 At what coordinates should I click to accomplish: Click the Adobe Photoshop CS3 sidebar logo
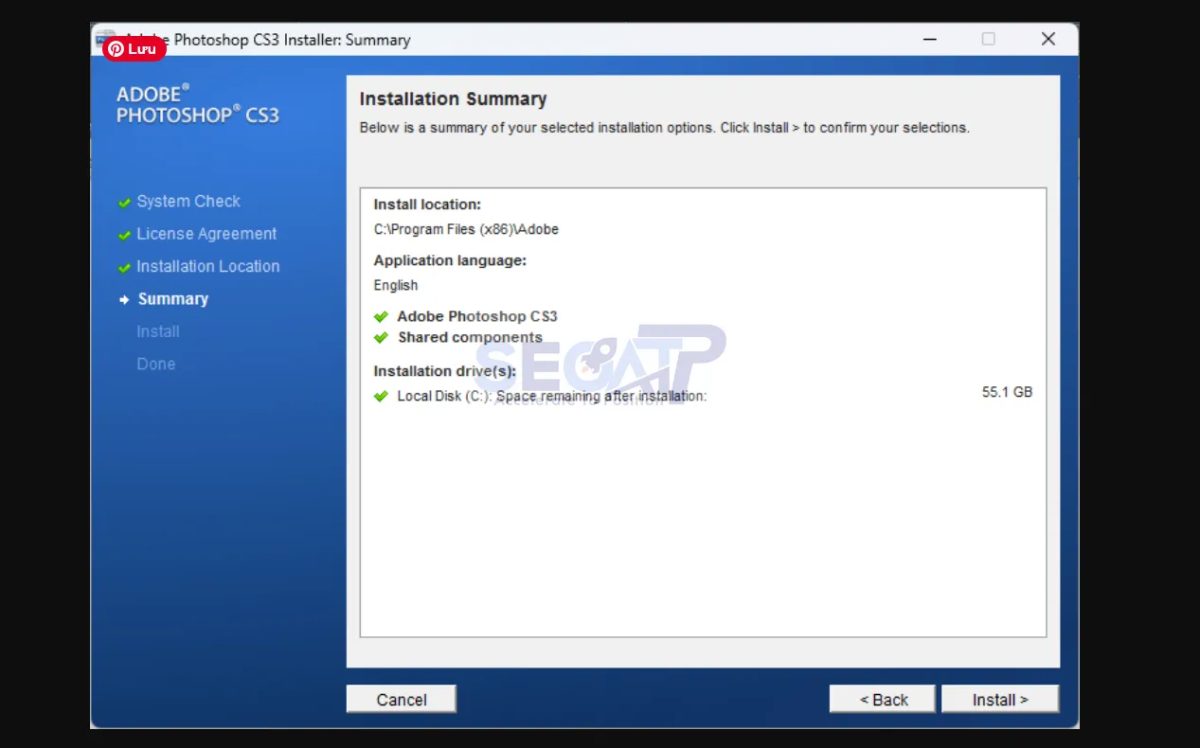click(x=197, y=105)
